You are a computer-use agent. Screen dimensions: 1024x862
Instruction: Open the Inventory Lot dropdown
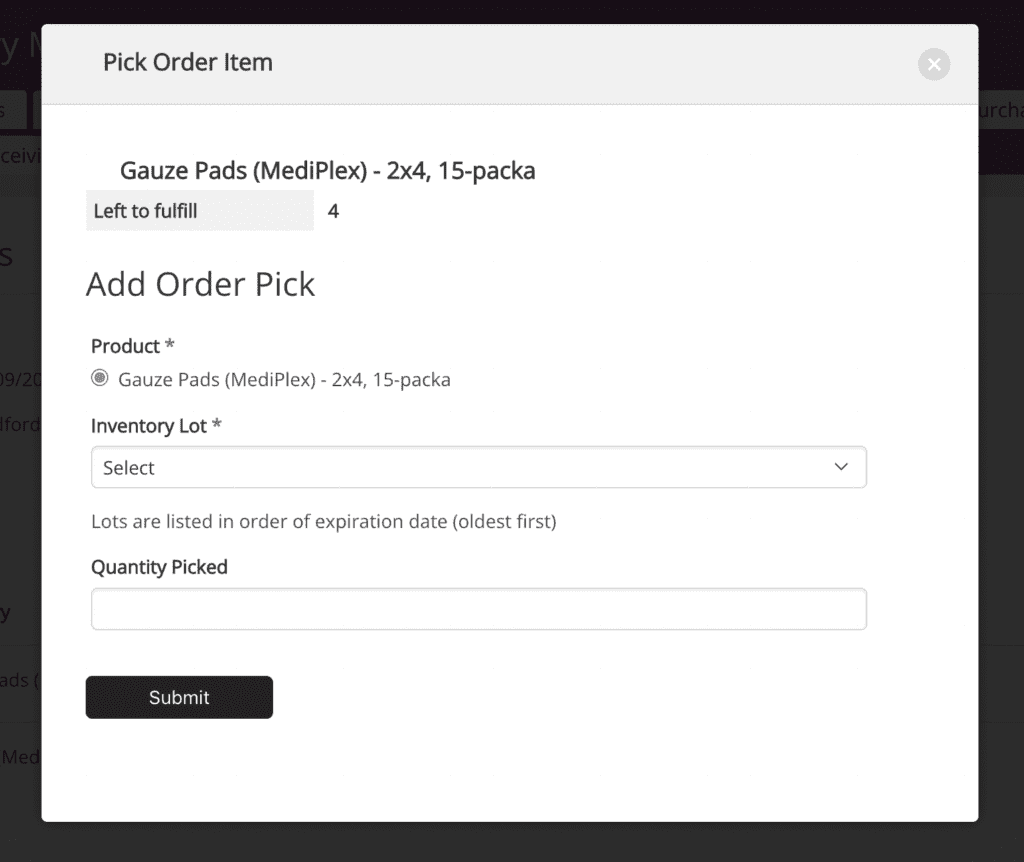pos(478,467)
